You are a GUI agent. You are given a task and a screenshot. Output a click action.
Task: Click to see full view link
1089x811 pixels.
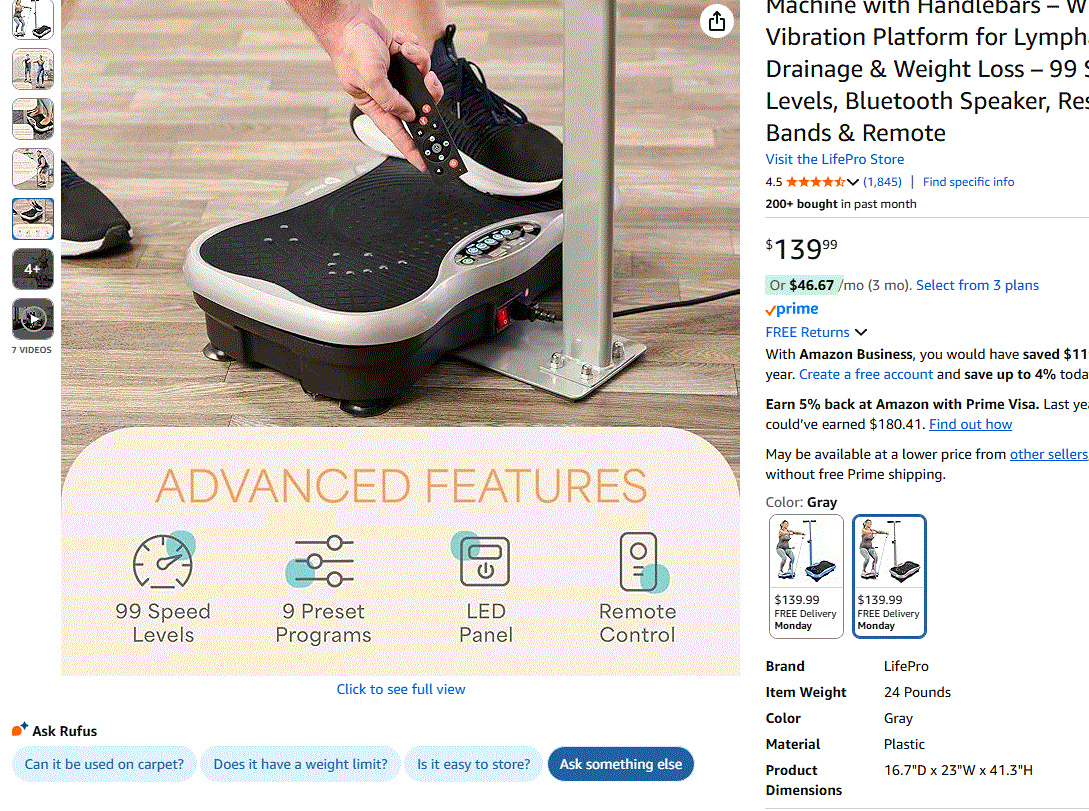pyautogui.click(x=401, y=689)
